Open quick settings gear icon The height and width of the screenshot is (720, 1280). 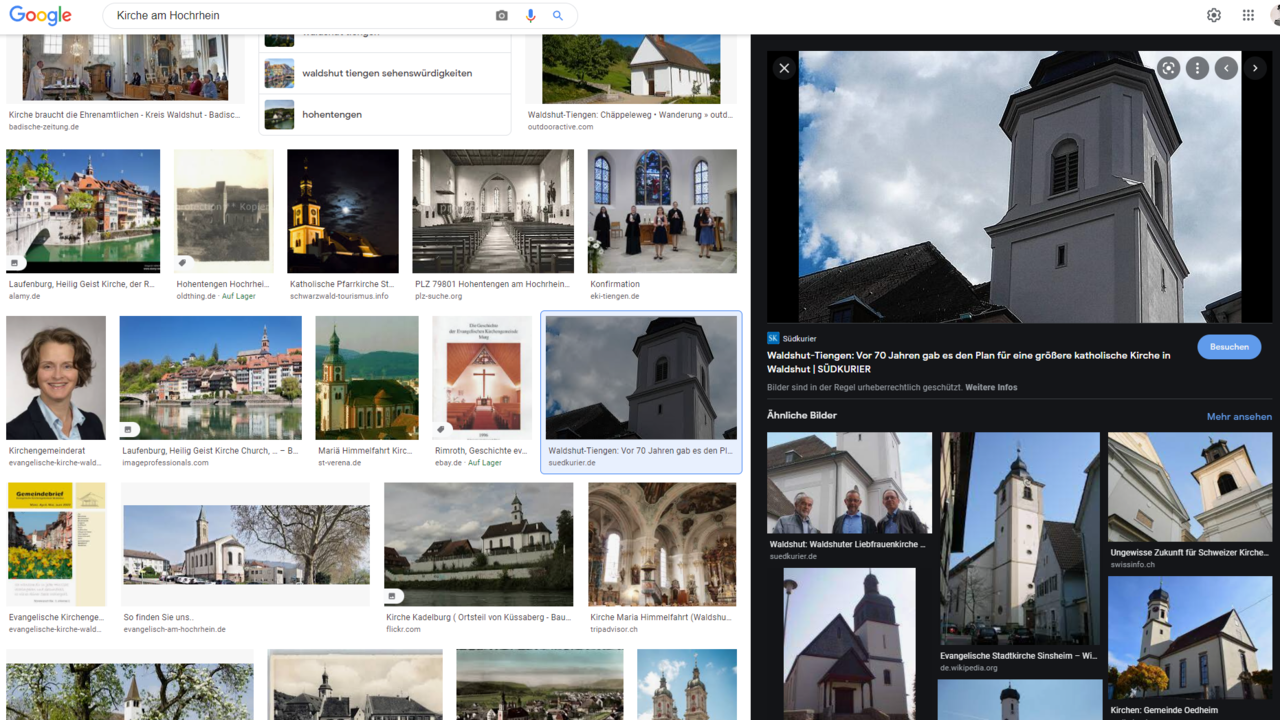1214,15
